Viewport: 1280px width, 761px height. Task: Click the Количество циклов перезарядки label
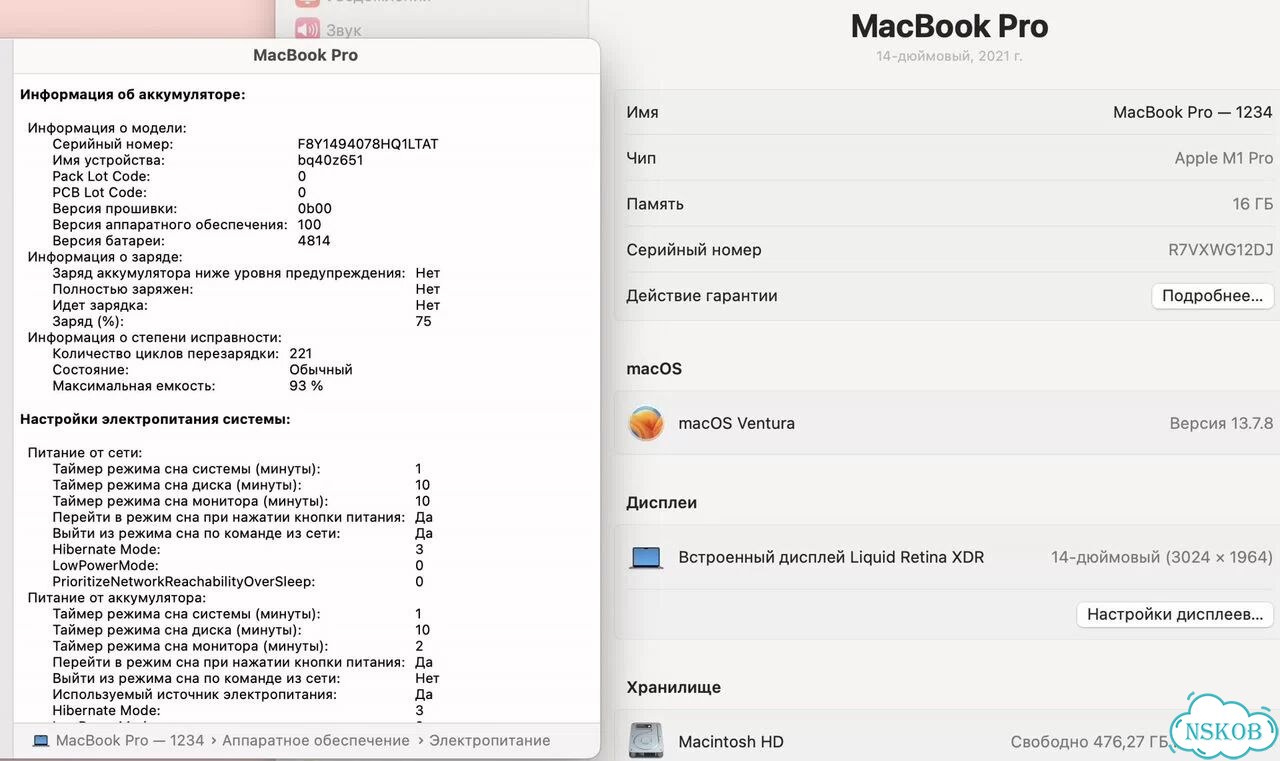(165, 354)
